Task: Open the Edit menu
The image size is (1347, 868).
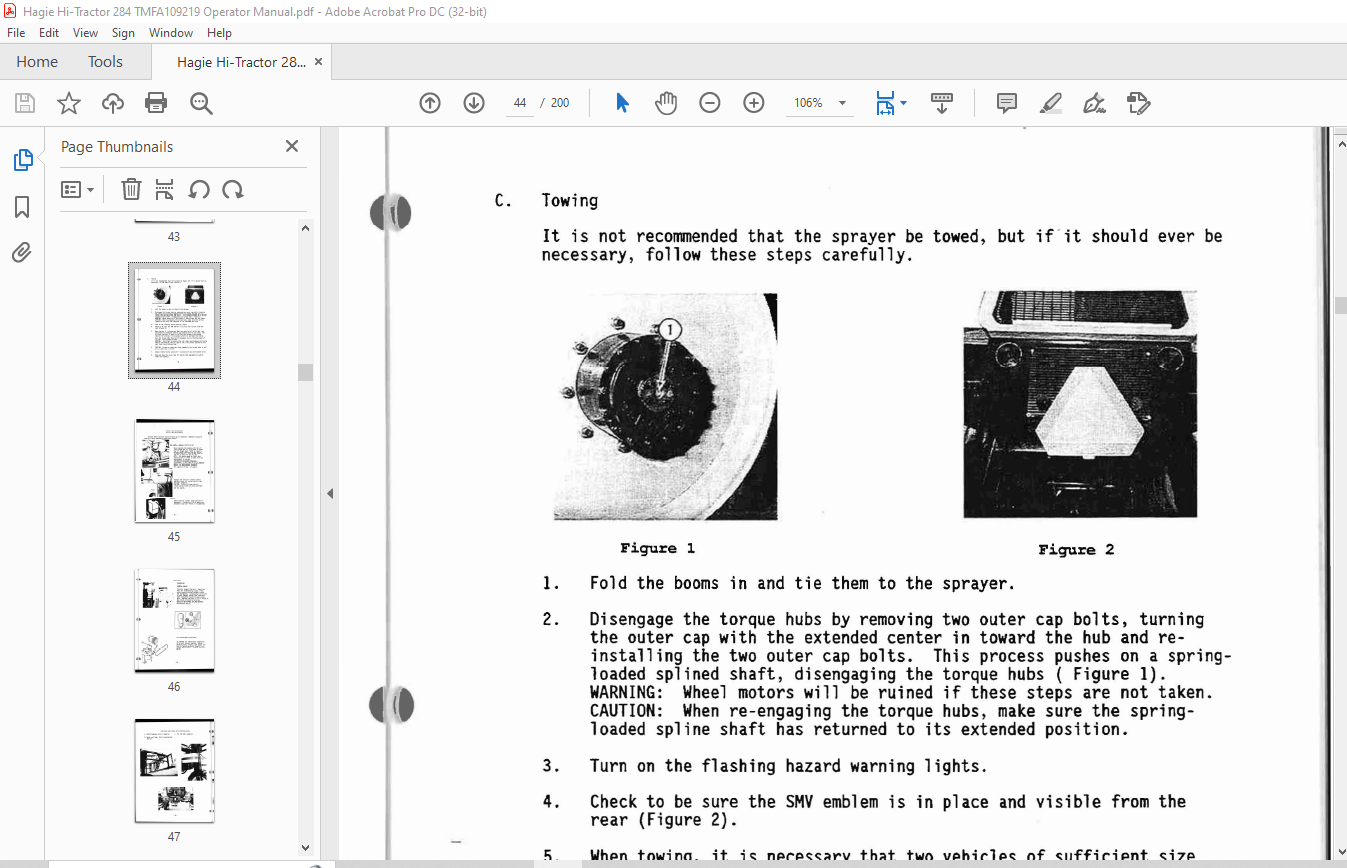Action: pos(49,33)
